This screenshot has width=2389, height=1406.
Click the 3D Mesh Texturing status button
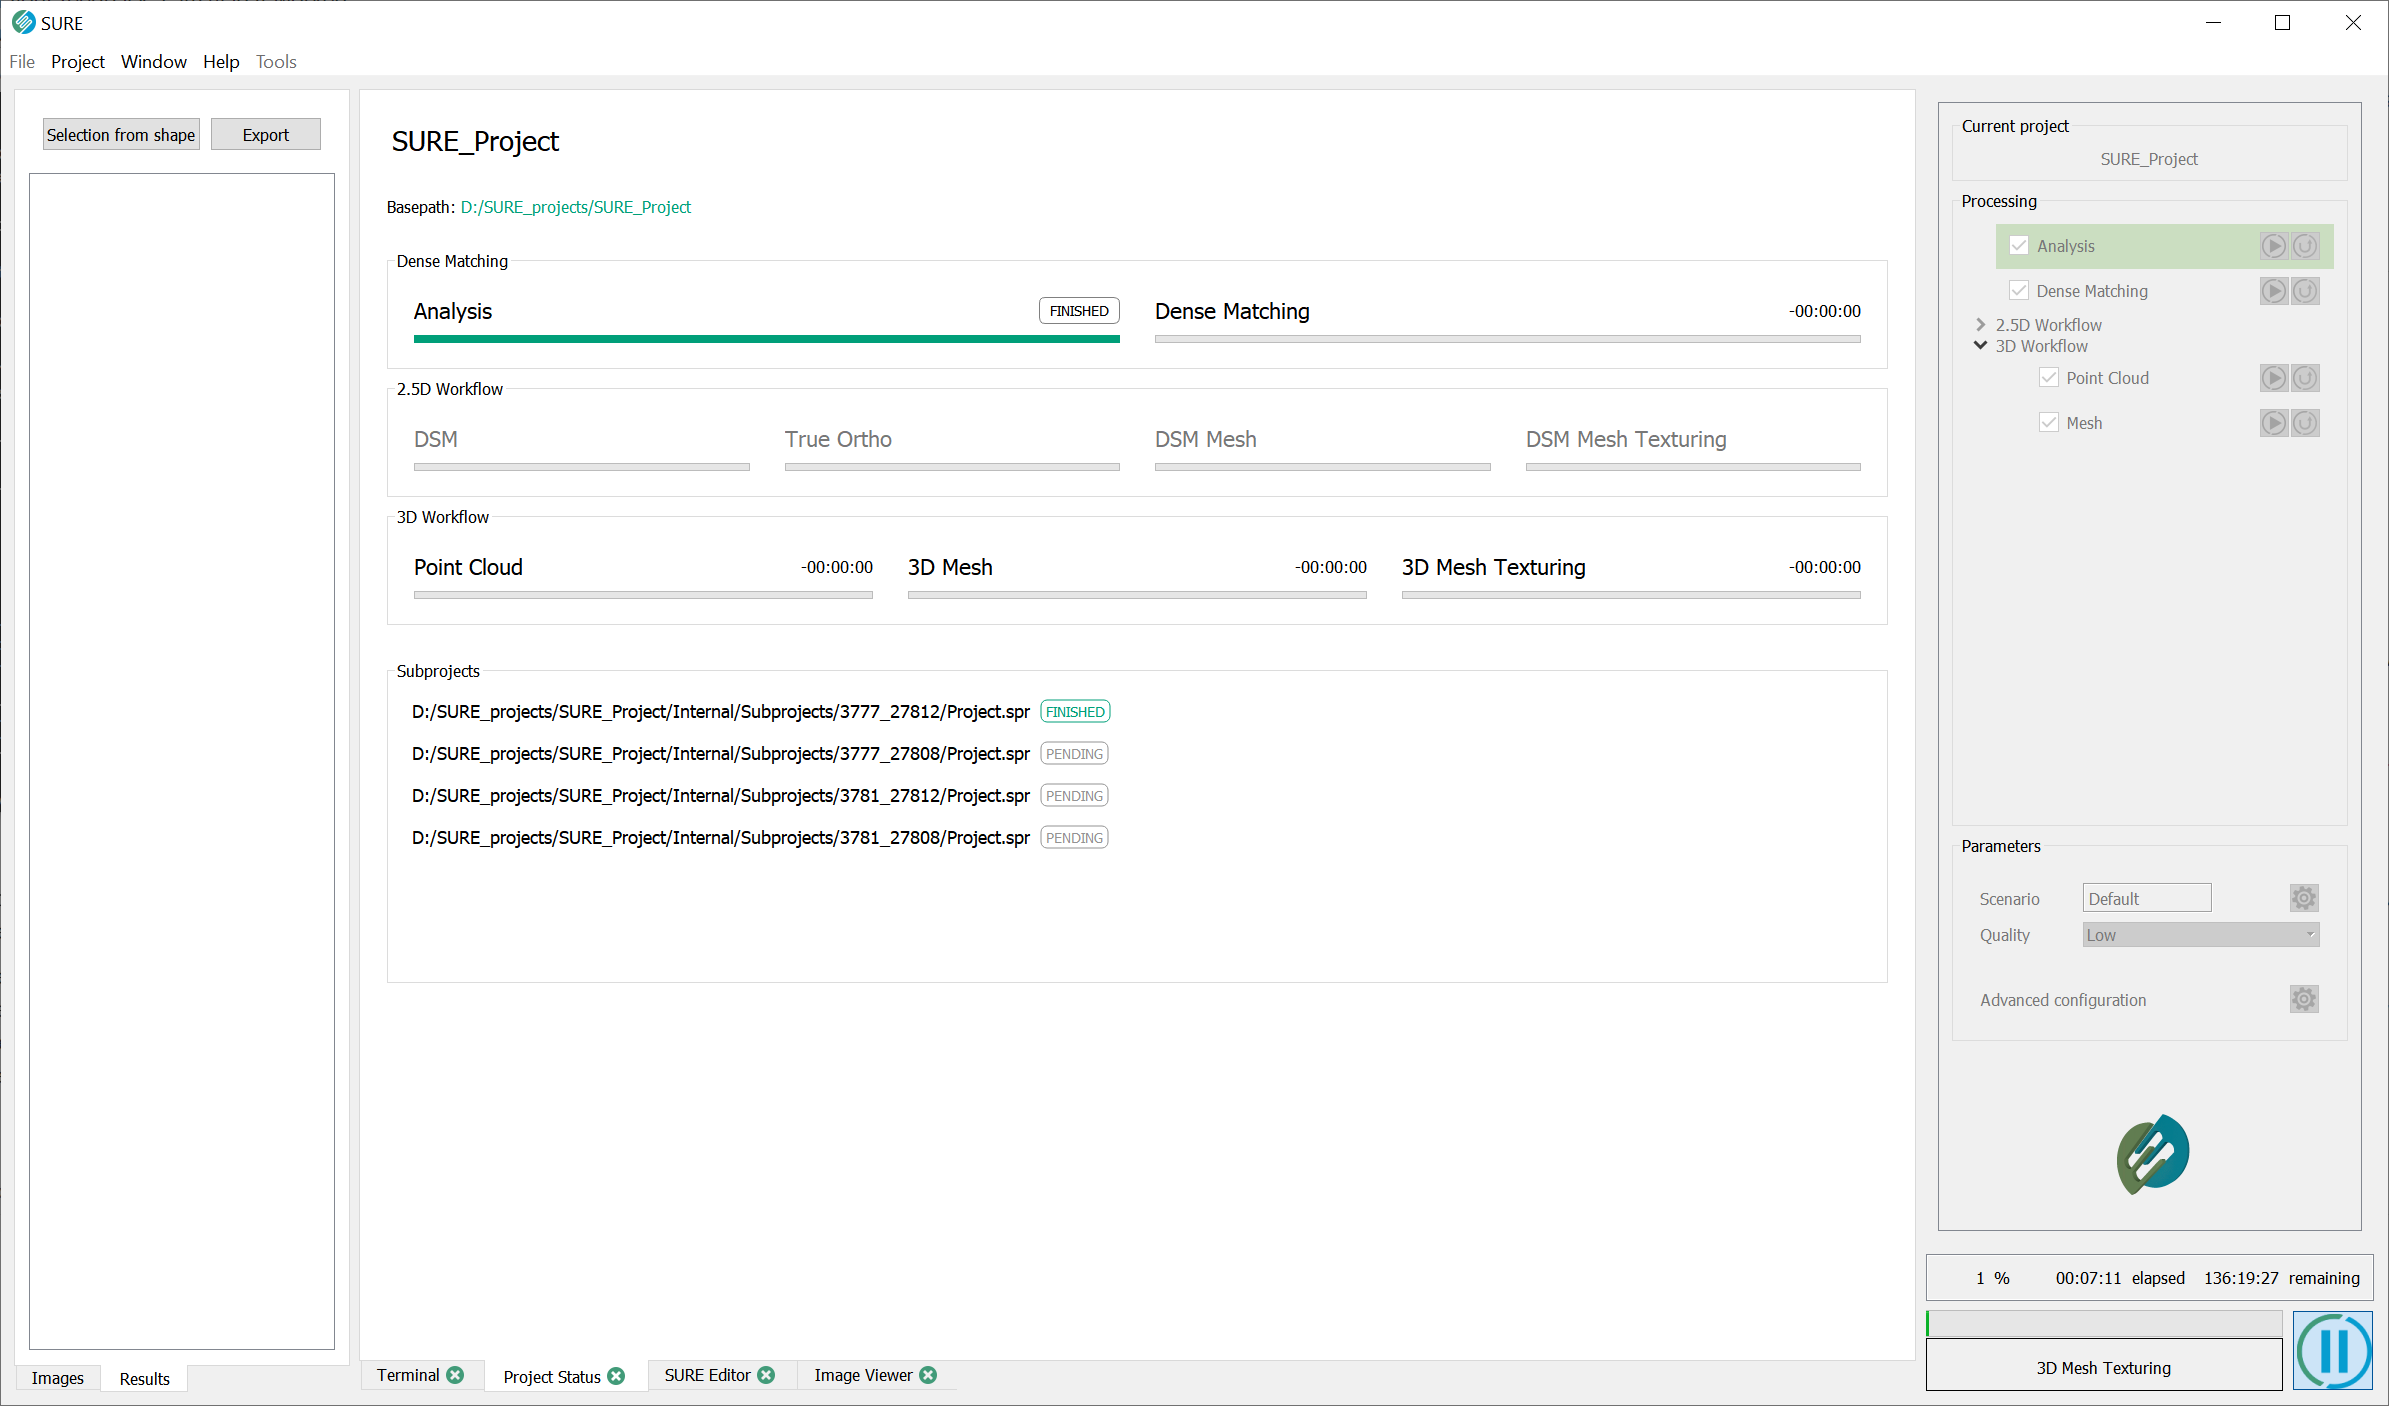[x=2104, y=1367]
